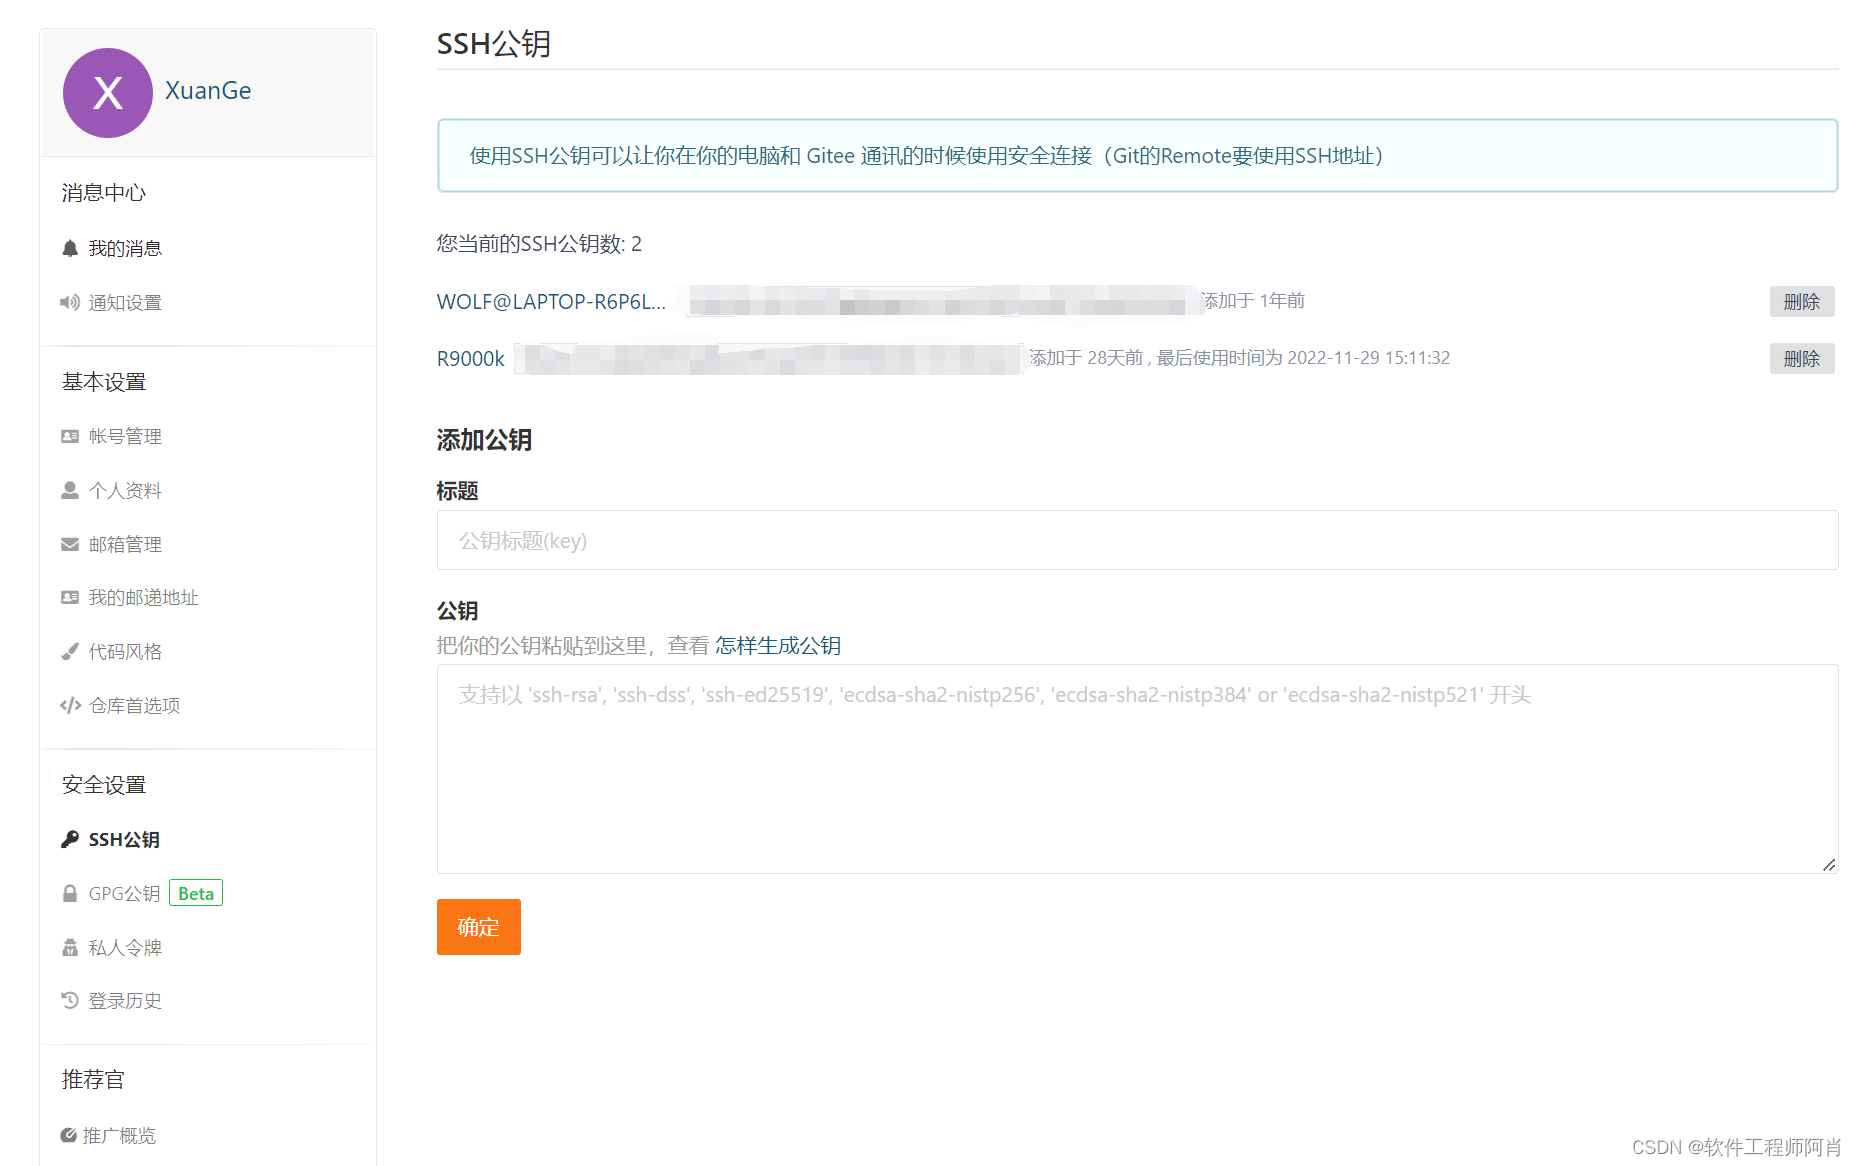Click the speaker icon for 通知设置
Image resolution: width=1856 pixels, height=1166 pixels.
click(69, 302)
